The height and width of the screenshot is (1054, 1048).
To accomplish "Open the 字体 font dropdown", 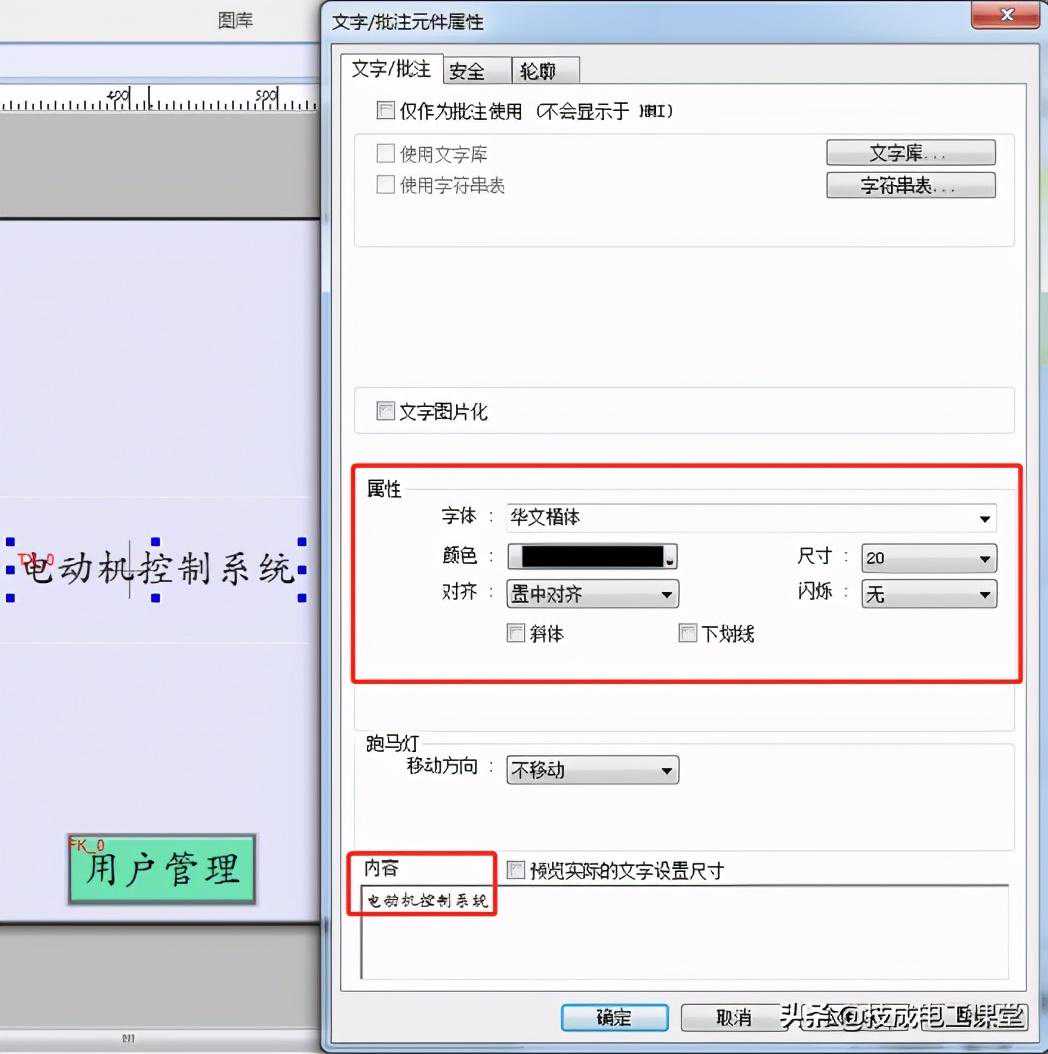I will [985, 518].
